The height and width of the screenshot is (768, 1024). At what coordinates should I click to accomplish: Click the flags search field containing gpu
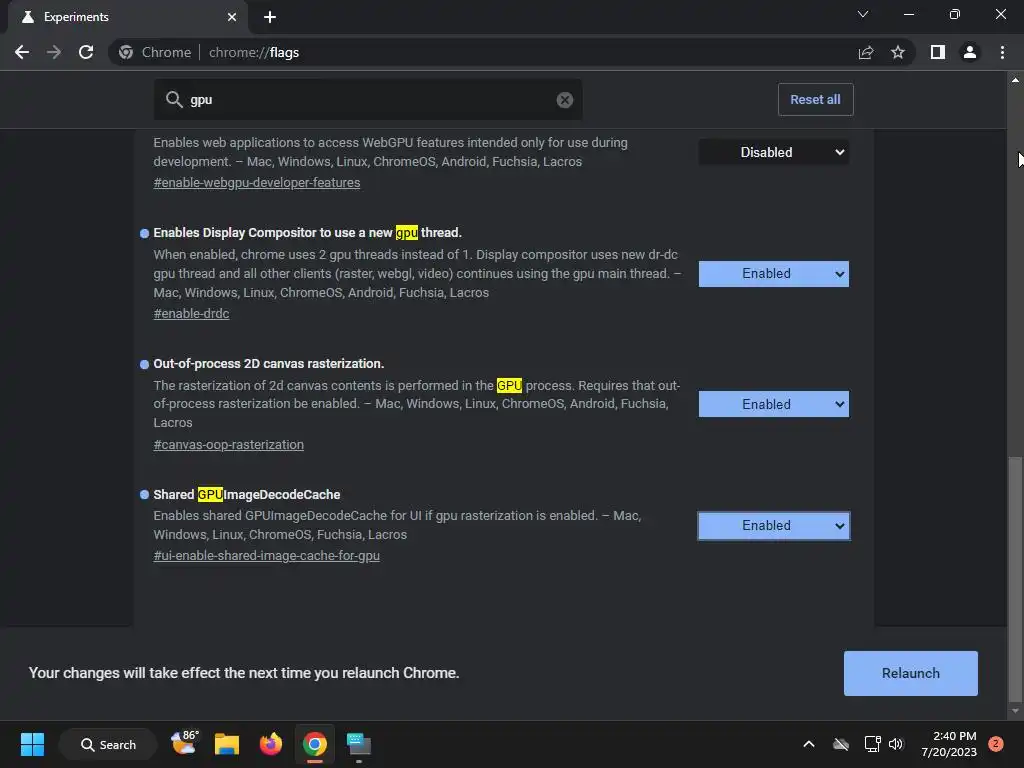point(368,100)
